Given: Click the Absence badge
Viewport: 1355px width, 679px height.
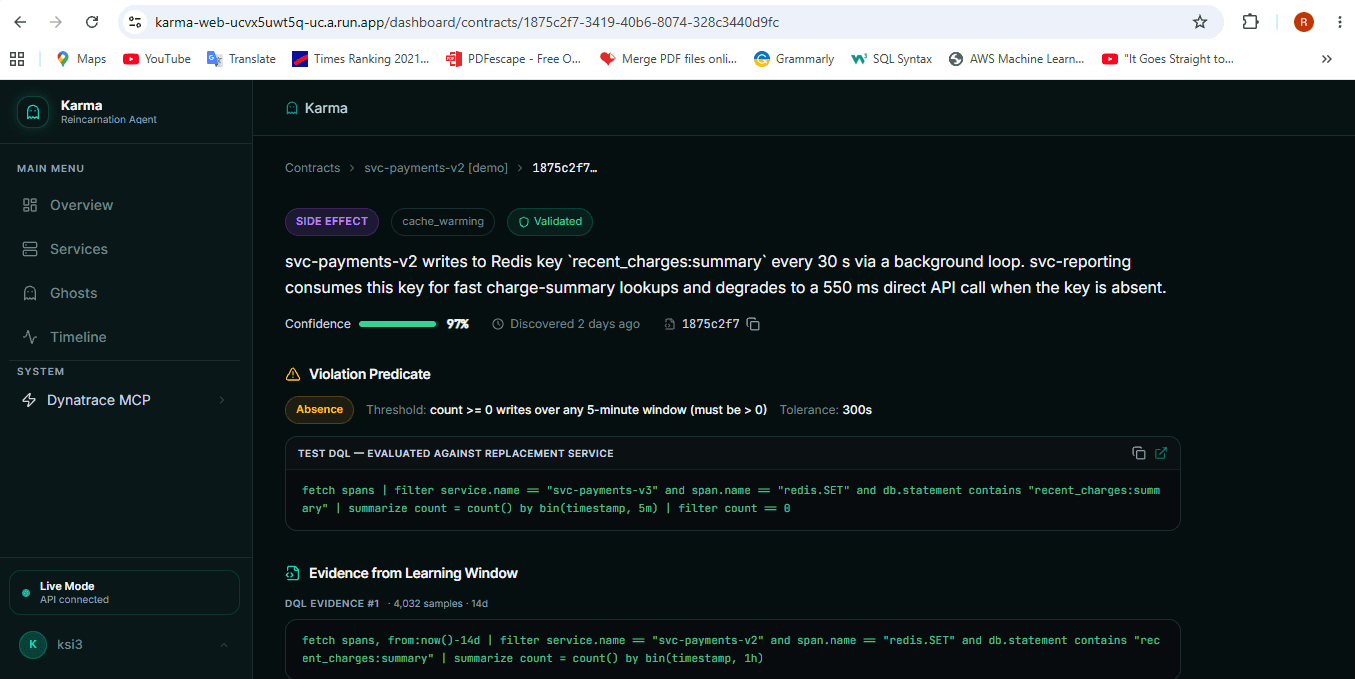Looking at the screenshot, I should pyautogui.click(x=320, y=409).
